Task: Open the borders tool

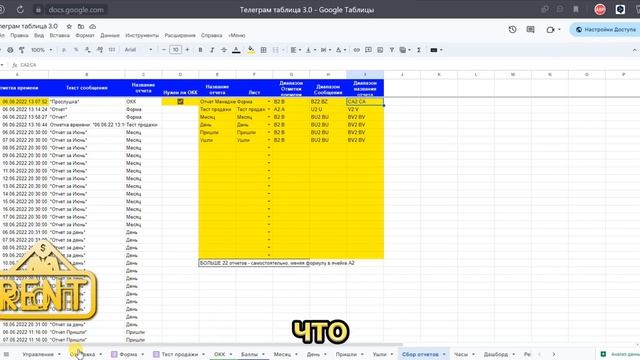Action: [x=263, y=50]
